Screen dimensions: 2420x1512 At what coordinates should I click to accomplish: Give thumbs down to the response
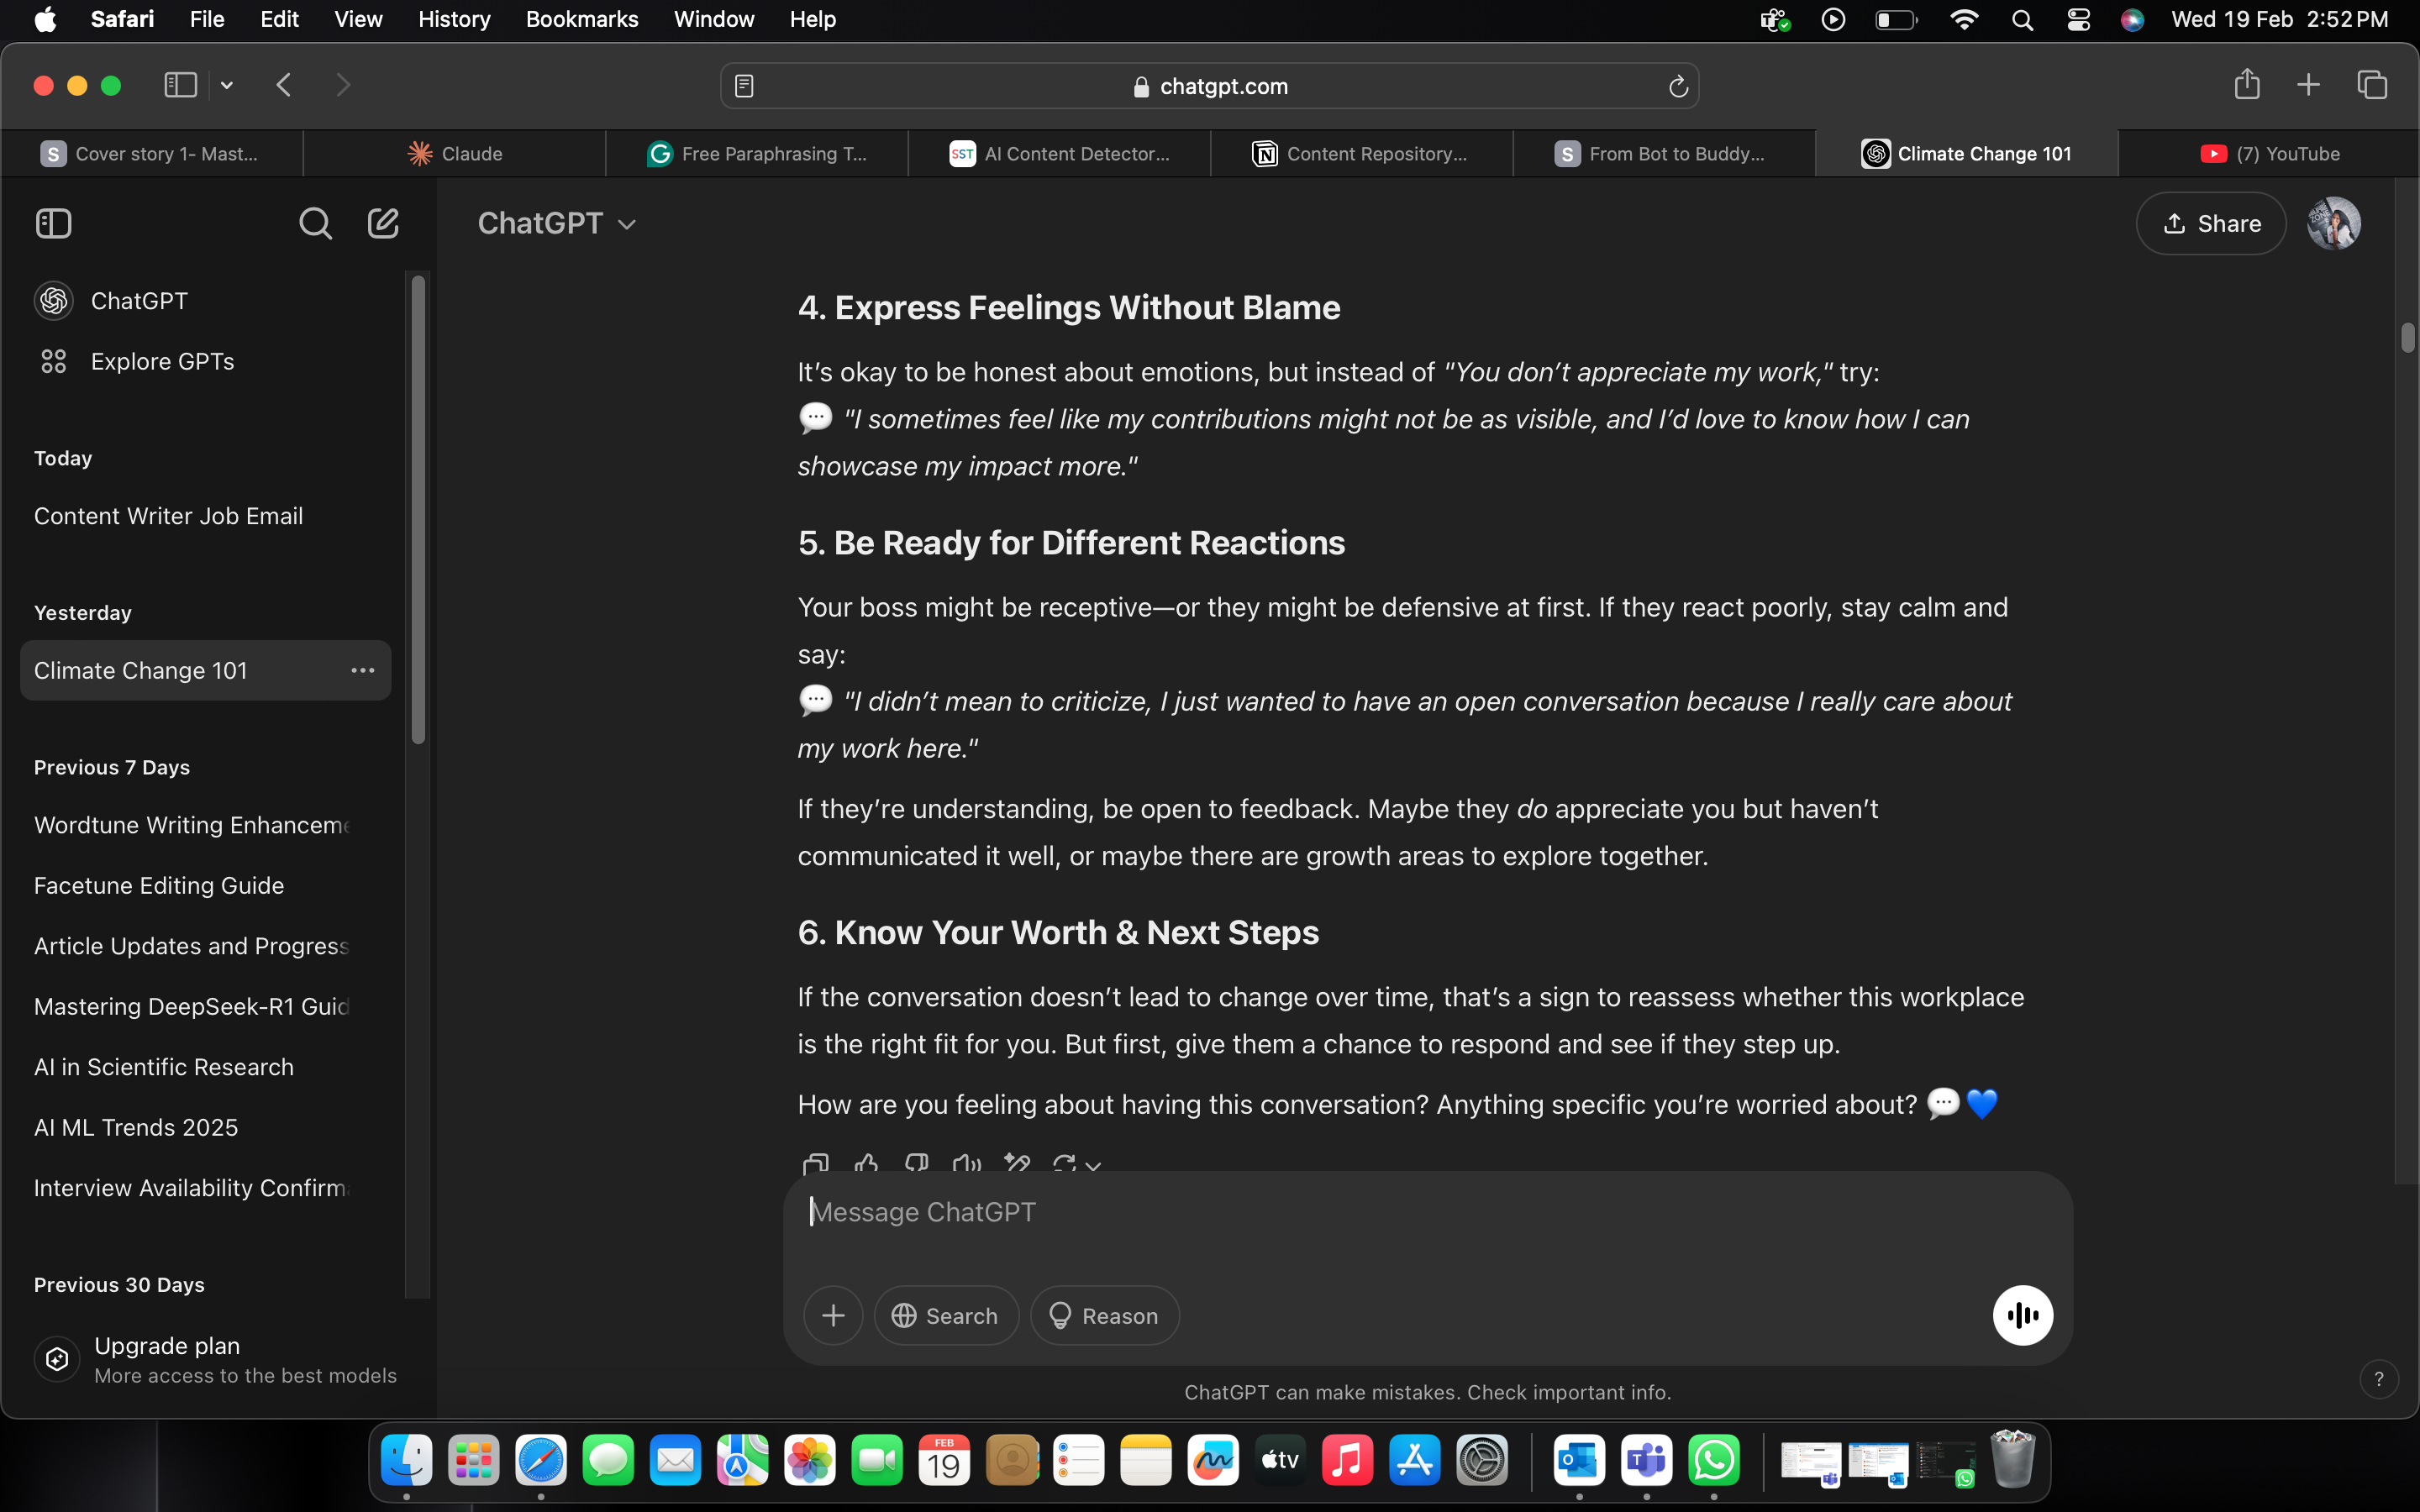click(916, 1163)
